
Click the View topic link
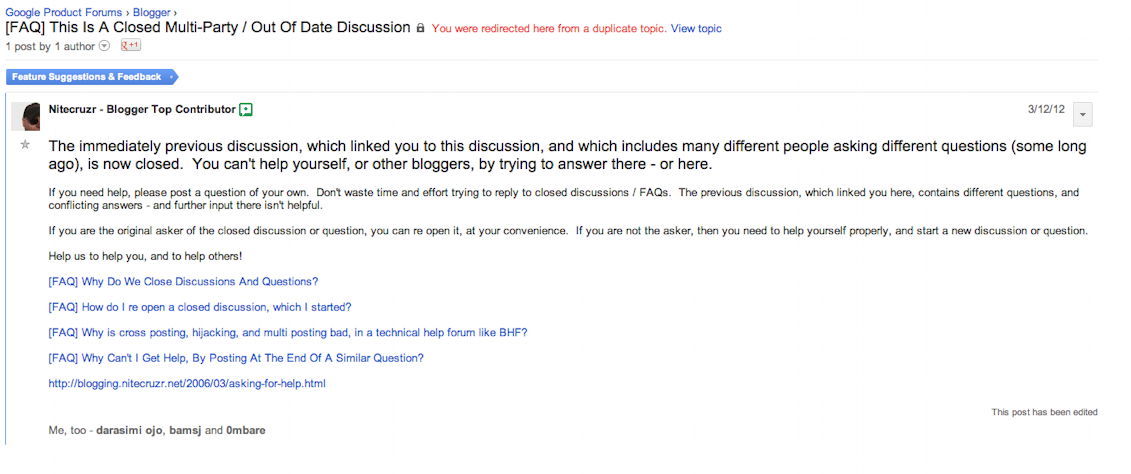(696, 29)
